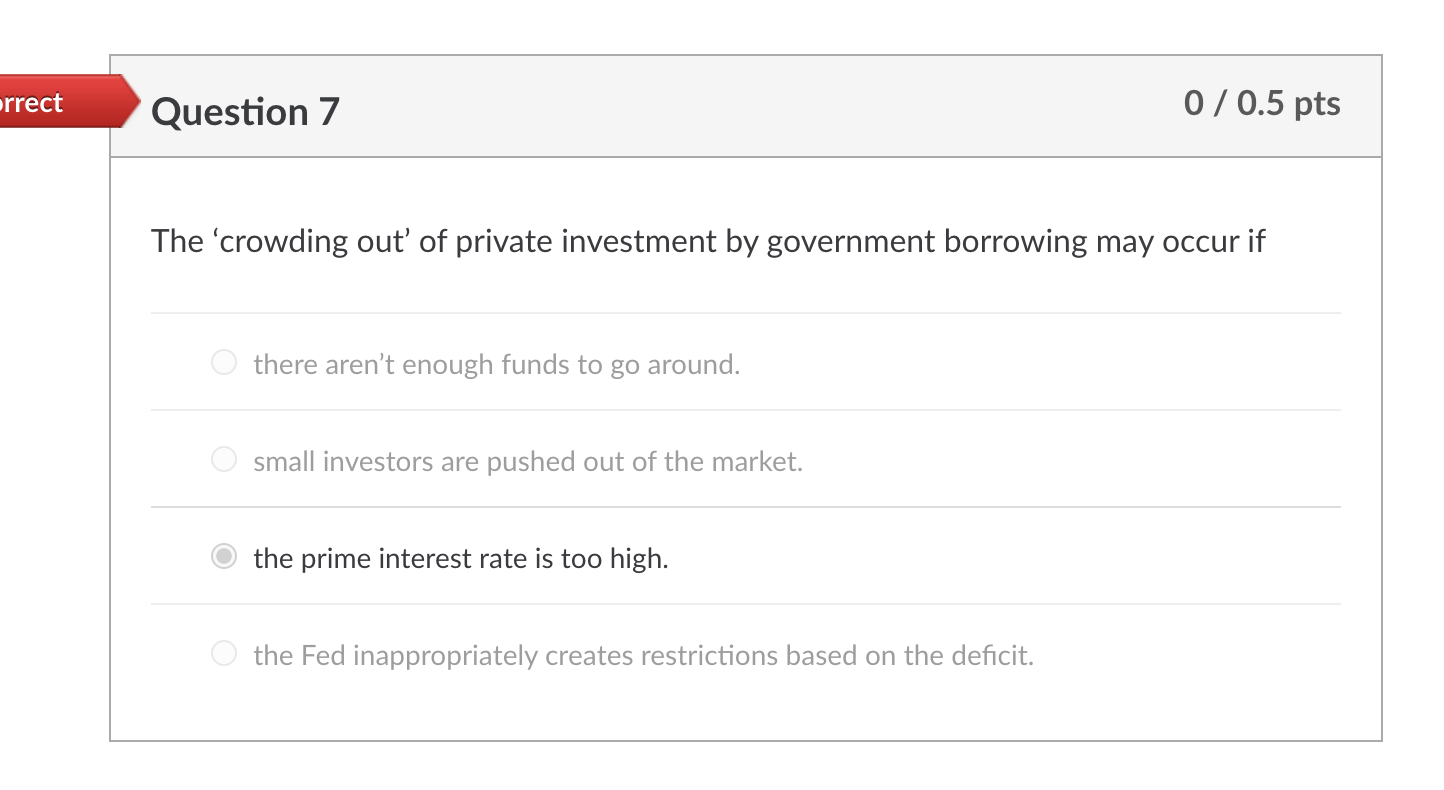
Task: Click the radio button next to the second answer
Action: click(x=223, y=459)
